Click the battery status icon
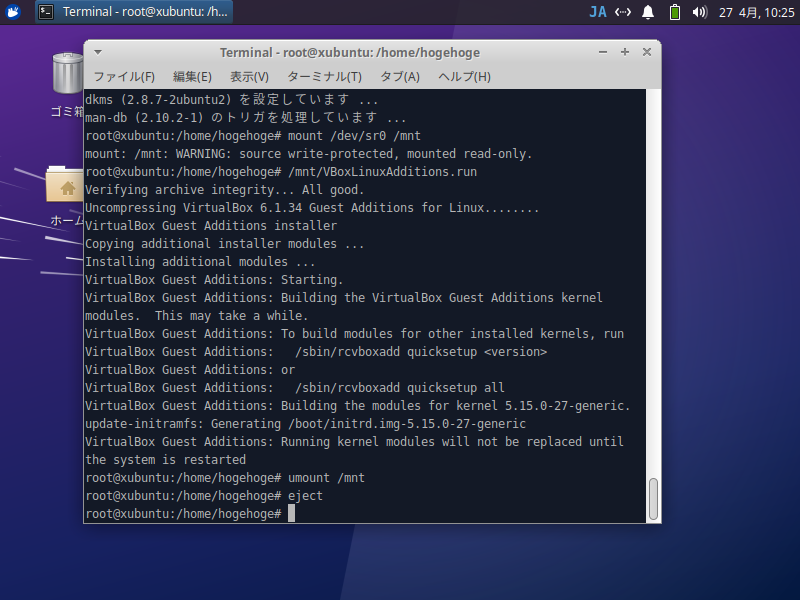The image size is (800, 600). click(x=674, y=12)
